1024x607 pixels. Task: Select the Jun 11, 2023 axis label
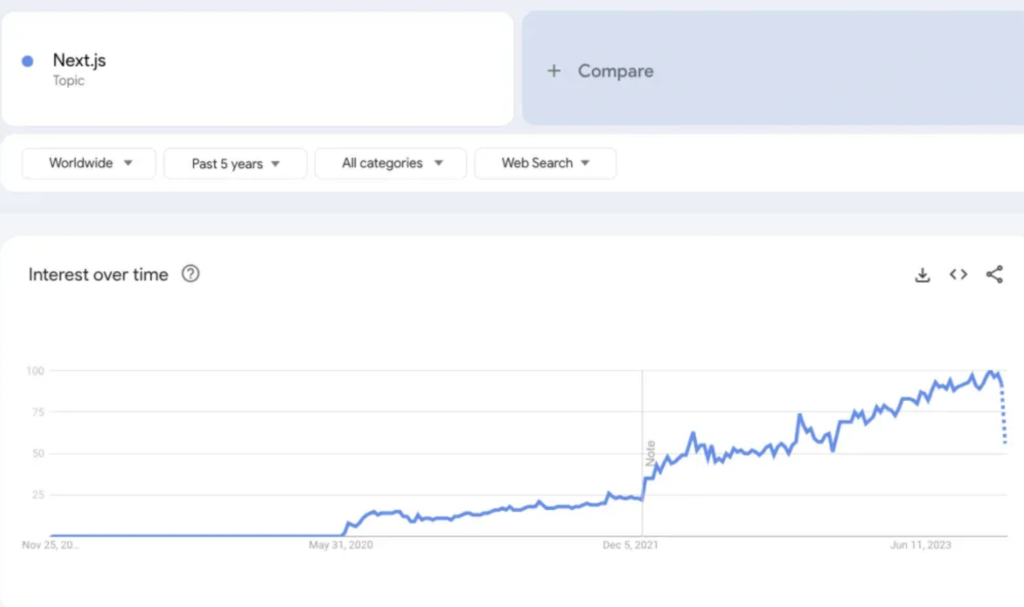(921, 545)
